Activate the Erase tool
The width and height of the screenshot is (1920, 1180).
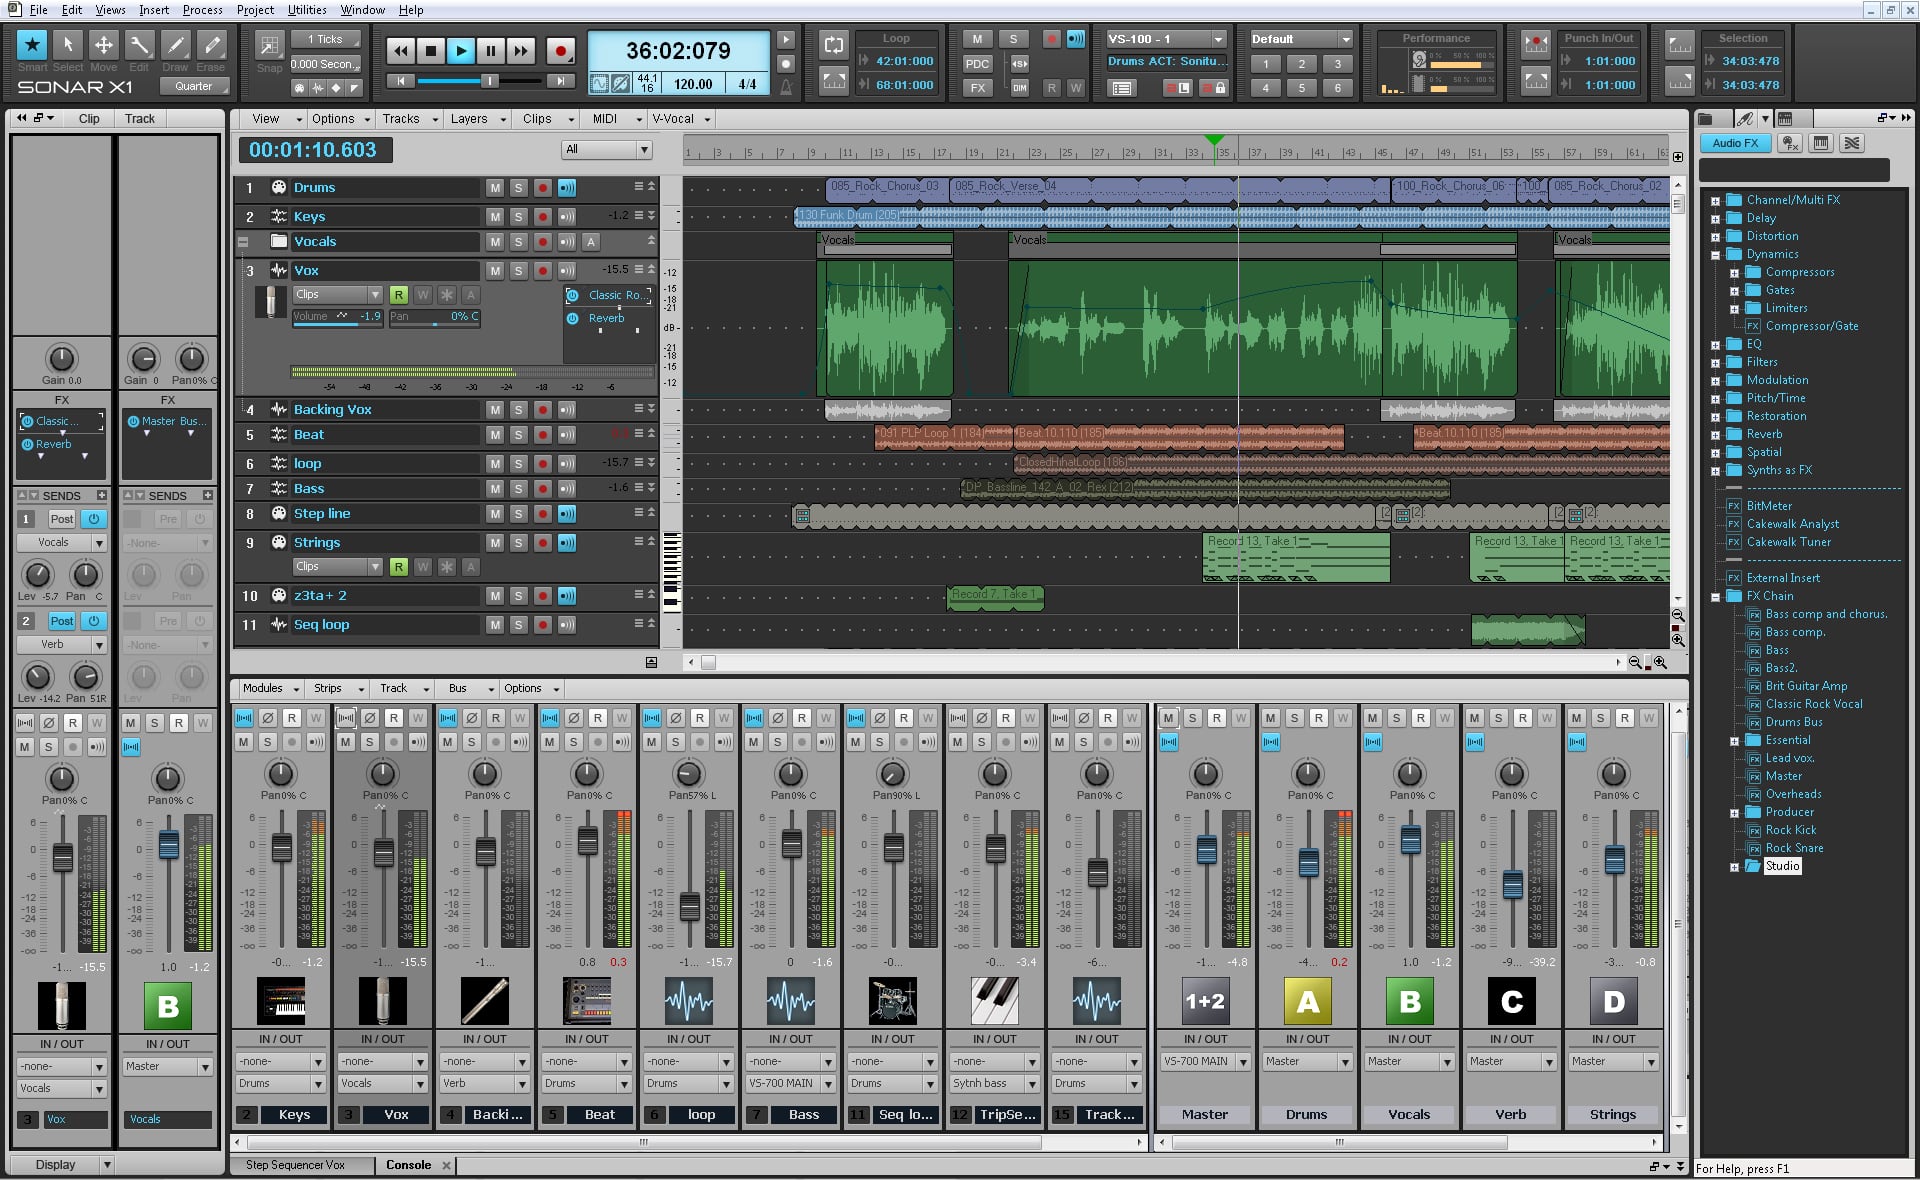(x=211, y=45)
